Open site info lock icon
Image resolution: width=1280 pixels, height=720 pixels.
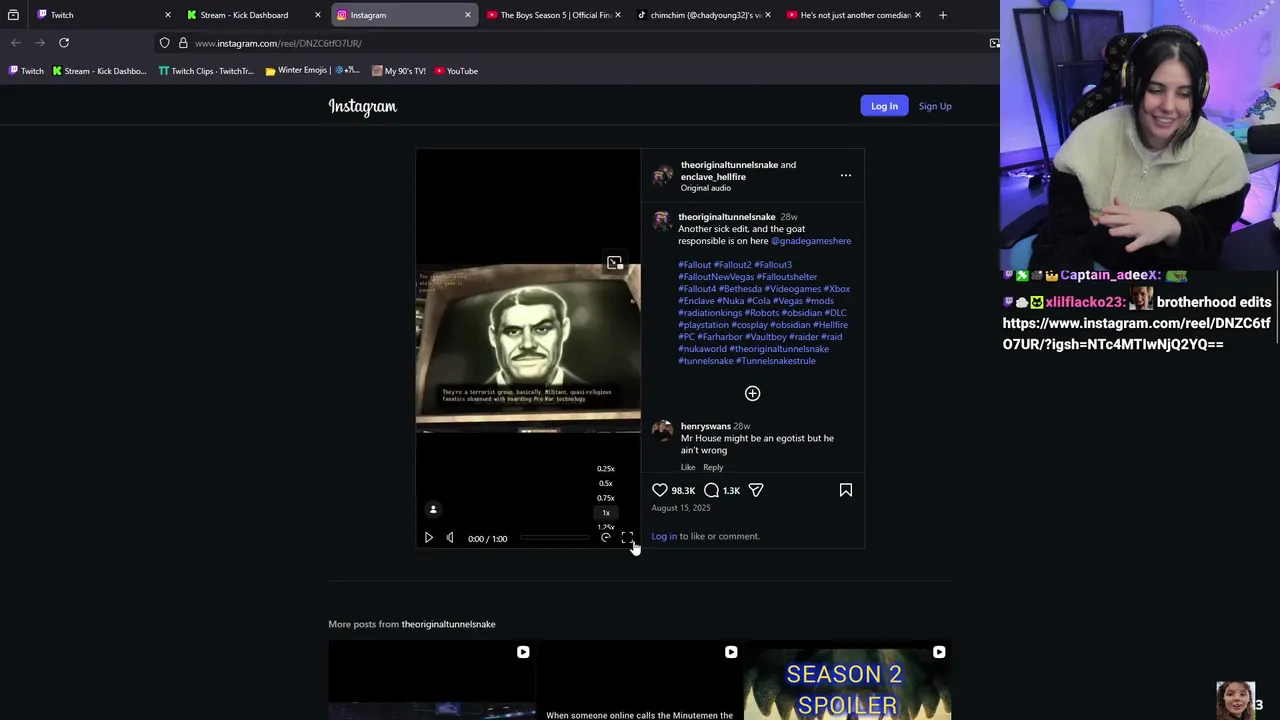(183, 43)
